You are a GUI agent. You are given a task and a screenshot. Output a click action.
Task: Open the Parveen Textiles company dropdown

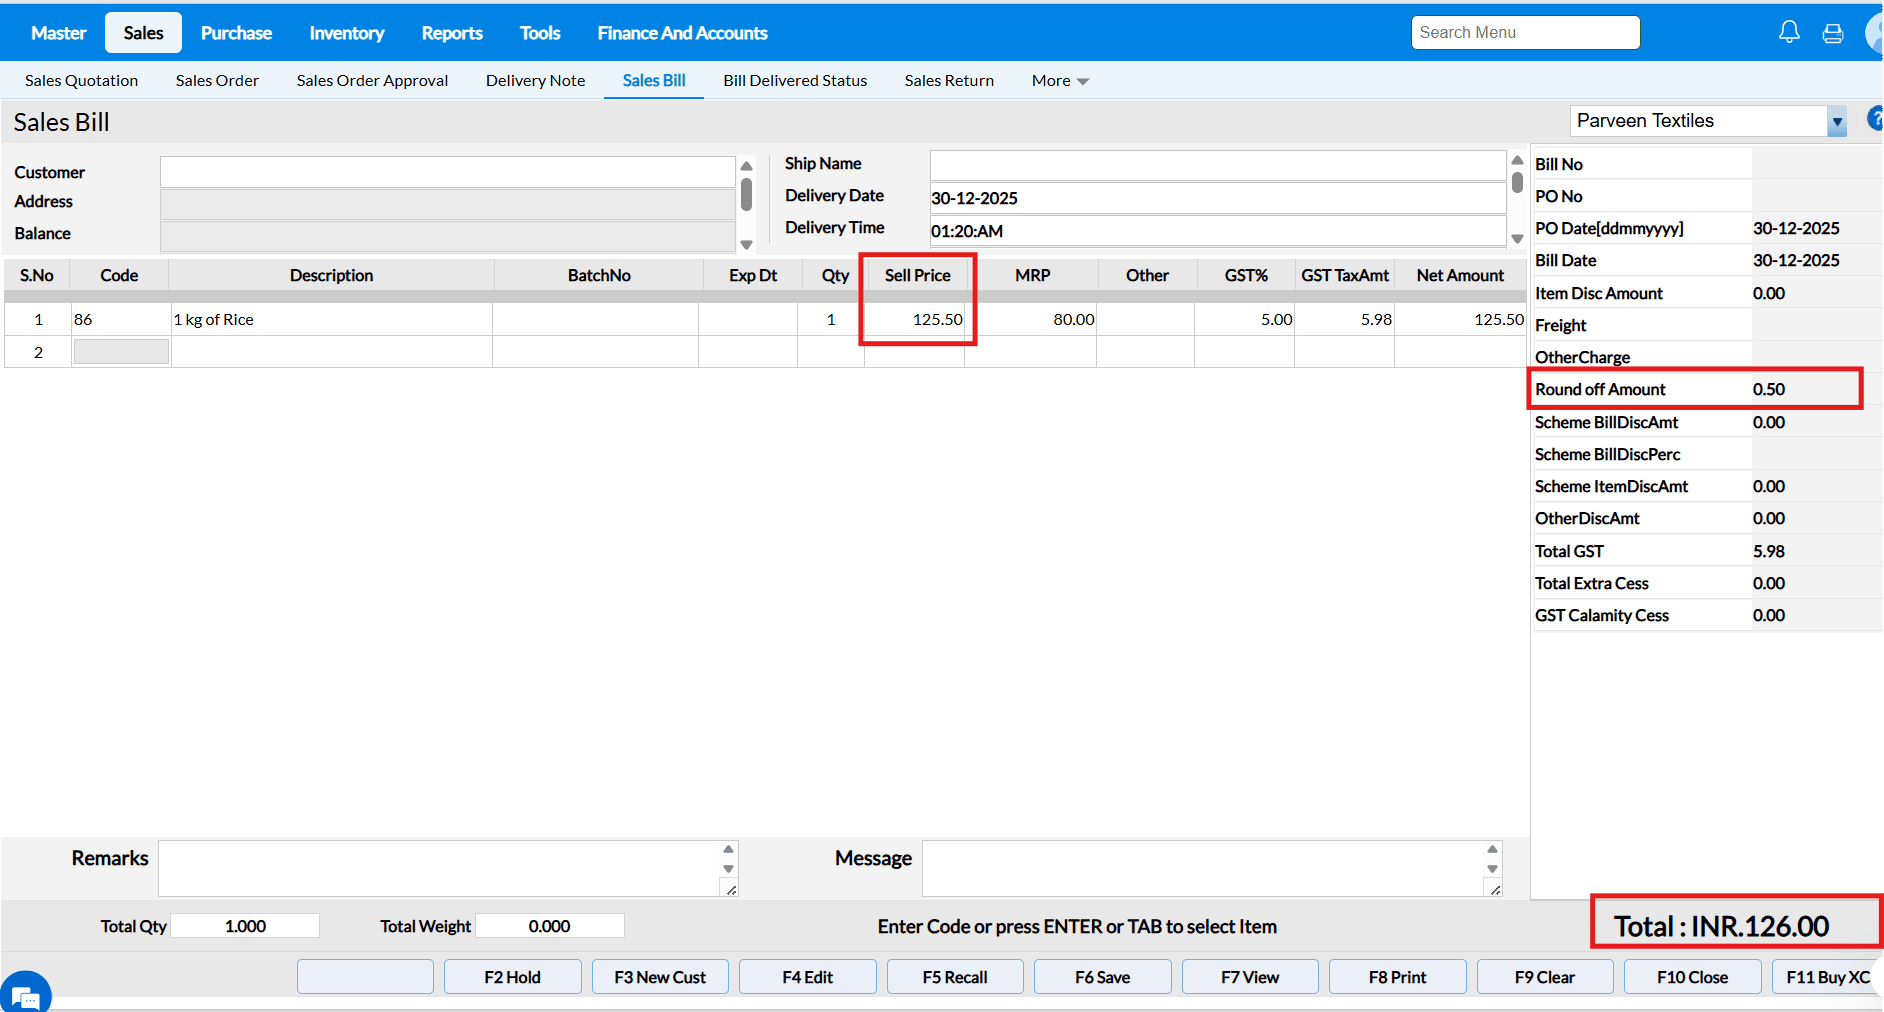pos(1837,122)
